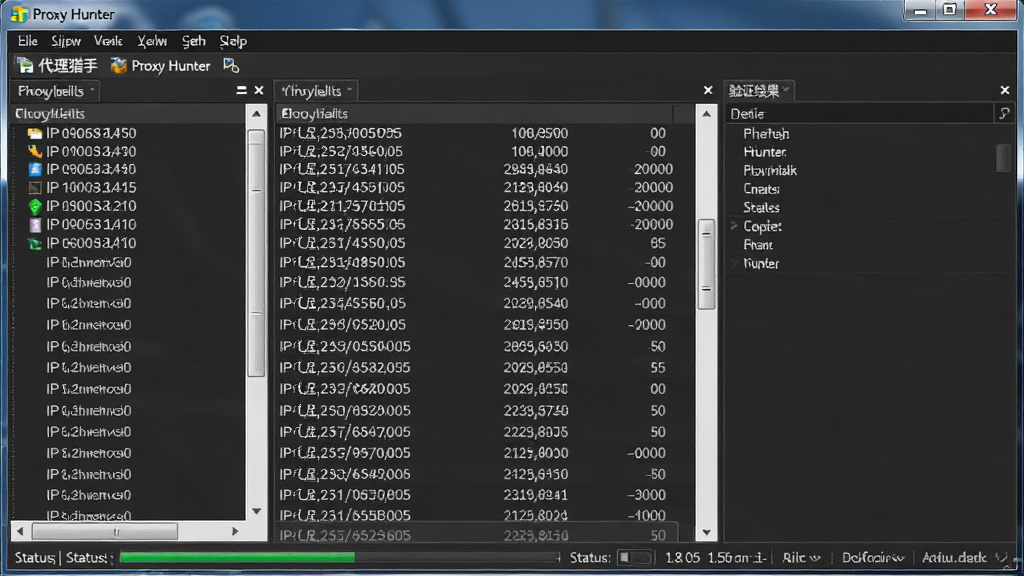Close the middle proxy list panel
Image resolution: width=1024 pixels, height=576 pixels.
tap(708, 90)
